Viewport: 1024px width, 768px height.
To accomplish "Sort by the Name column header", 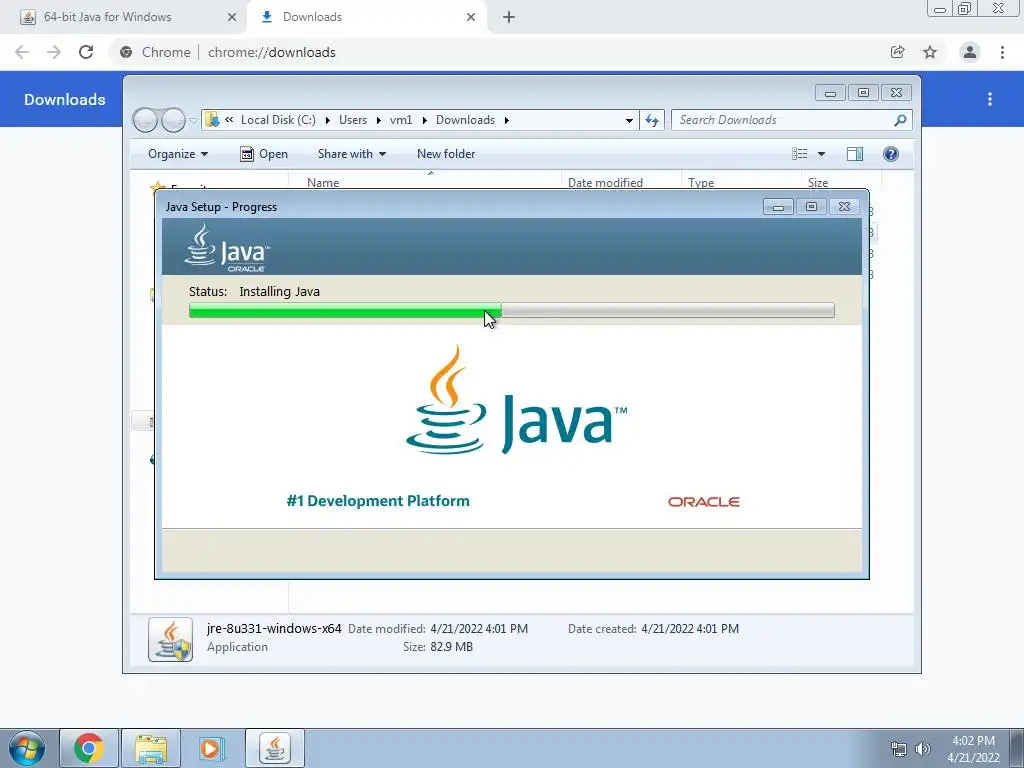I will [x=424, y=182].
